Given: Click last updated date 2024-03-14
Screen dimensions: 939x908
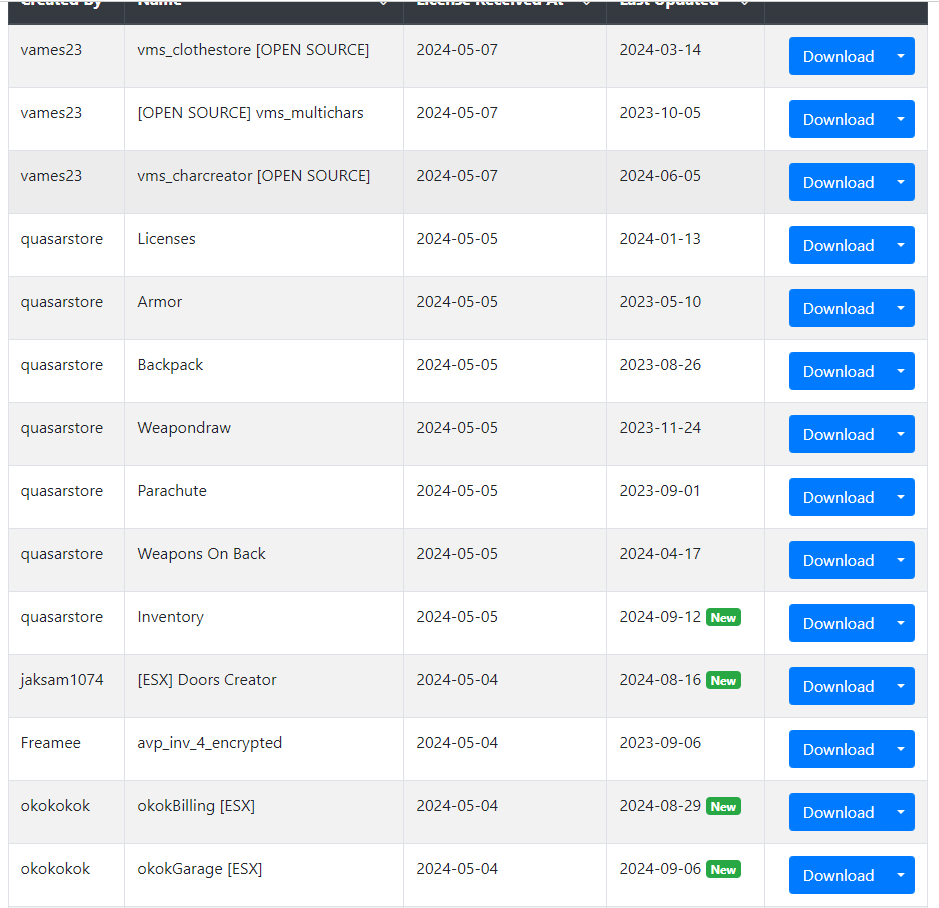Looking at the screenshot, I should click(x=660, y=50).
